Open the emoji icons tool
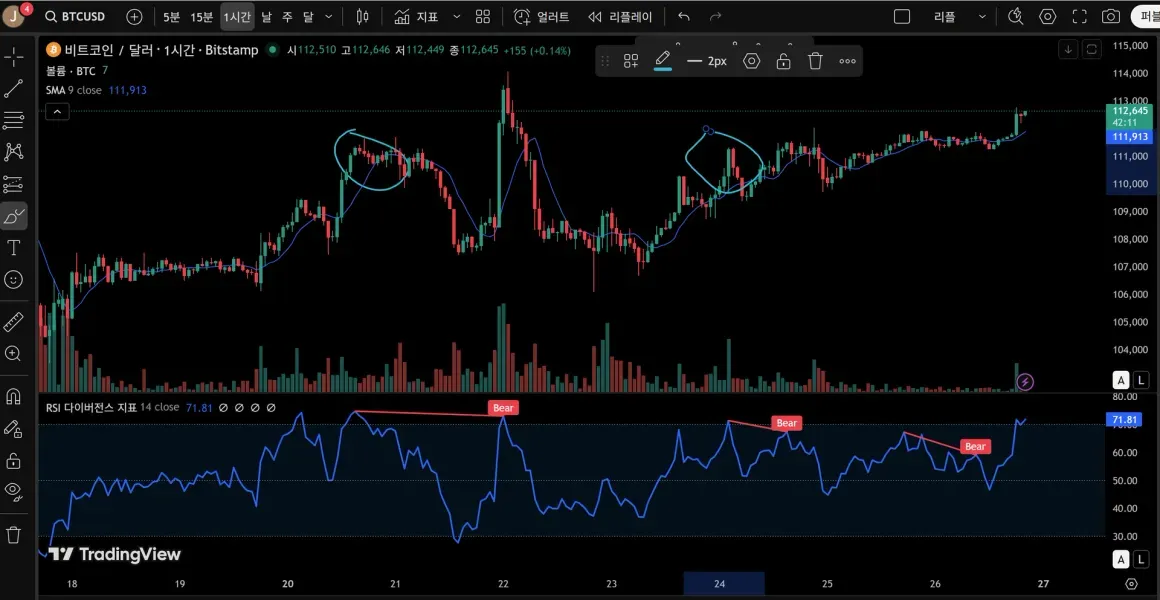This screenshot has height=600, width=1160. click(x=13, y=280)
